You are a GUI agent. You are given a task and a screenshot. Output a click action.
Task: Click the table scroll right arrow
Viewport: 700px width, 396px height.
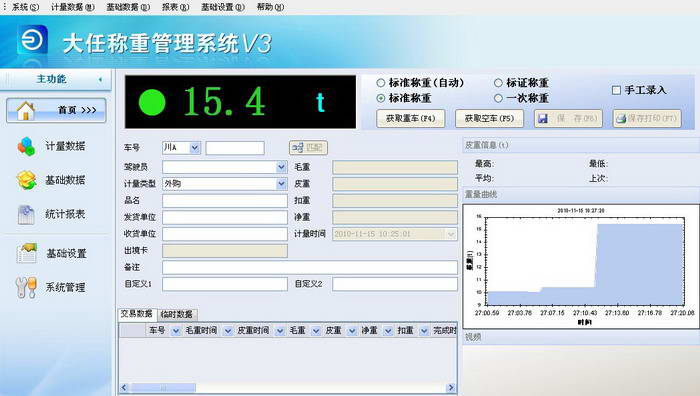pyautogui.click(x=451, y=388)
